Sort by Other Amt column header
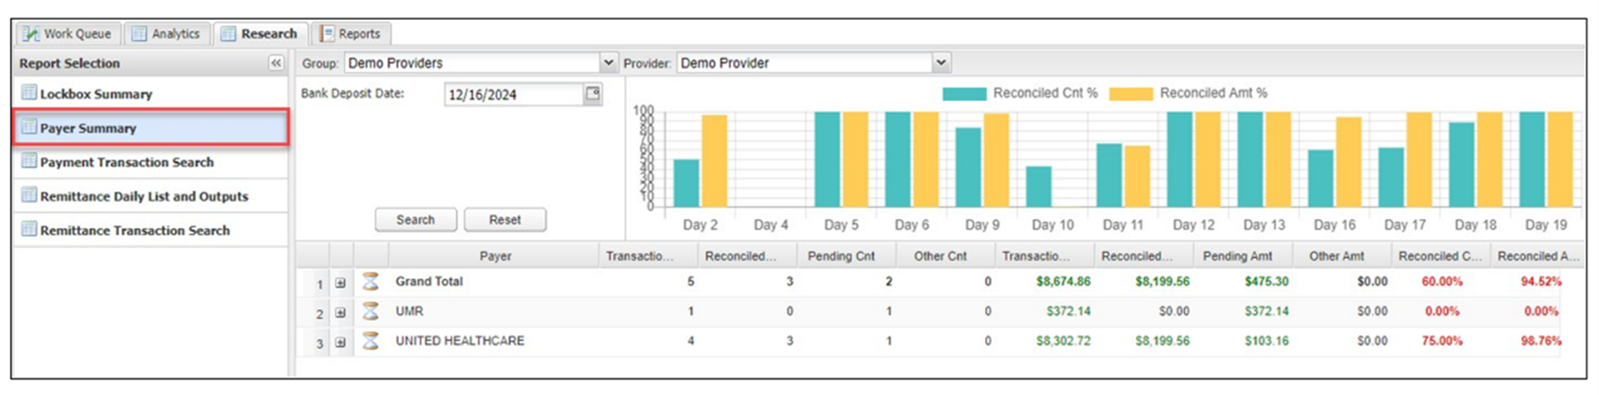Image resolution: width=1599 pixels, height=395 pixels. [x=1336, y=256]
